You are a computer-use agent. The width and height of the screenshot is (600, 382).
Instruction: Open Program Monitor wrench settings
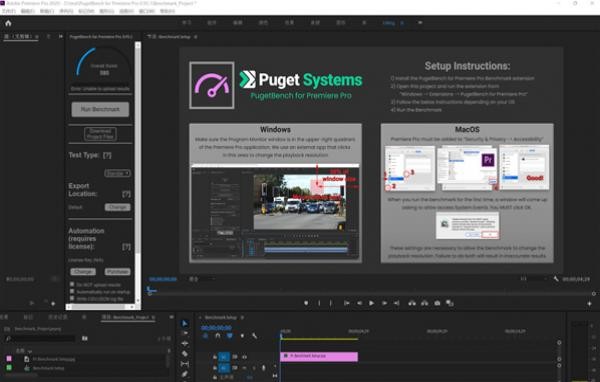[556, 279]
